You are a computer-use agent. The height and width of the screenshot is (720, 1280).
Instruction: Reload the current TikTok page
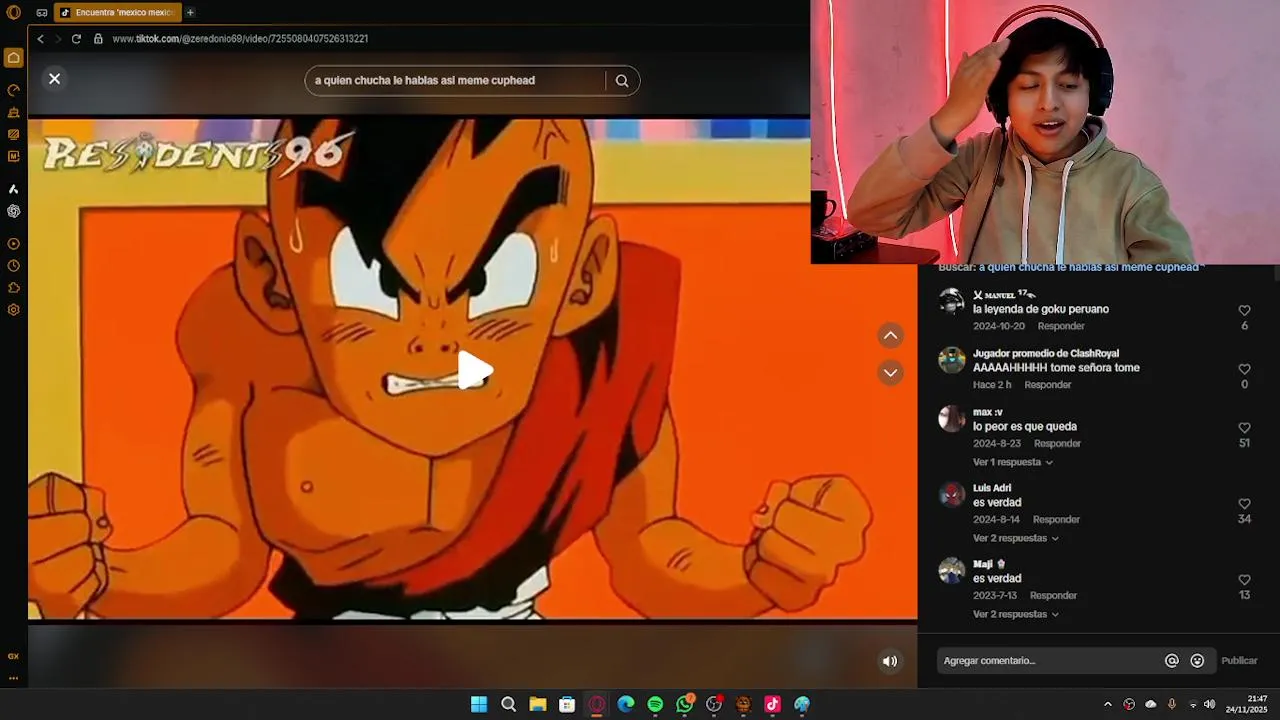click(x=76, y=39)
